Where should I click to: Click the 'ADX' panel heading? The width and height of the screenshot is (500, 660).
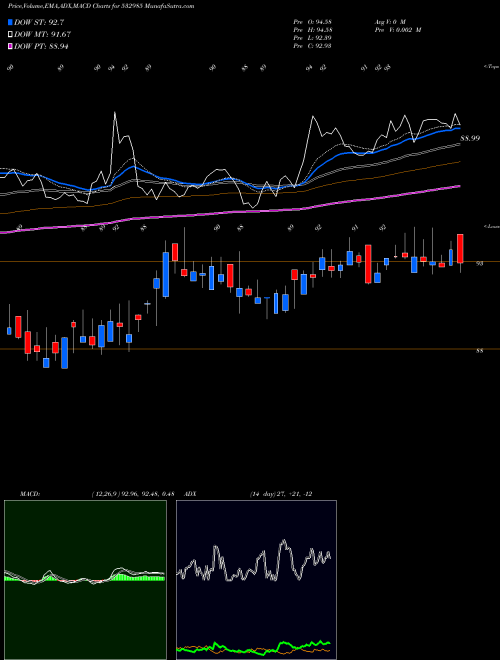tap(190, 494)
